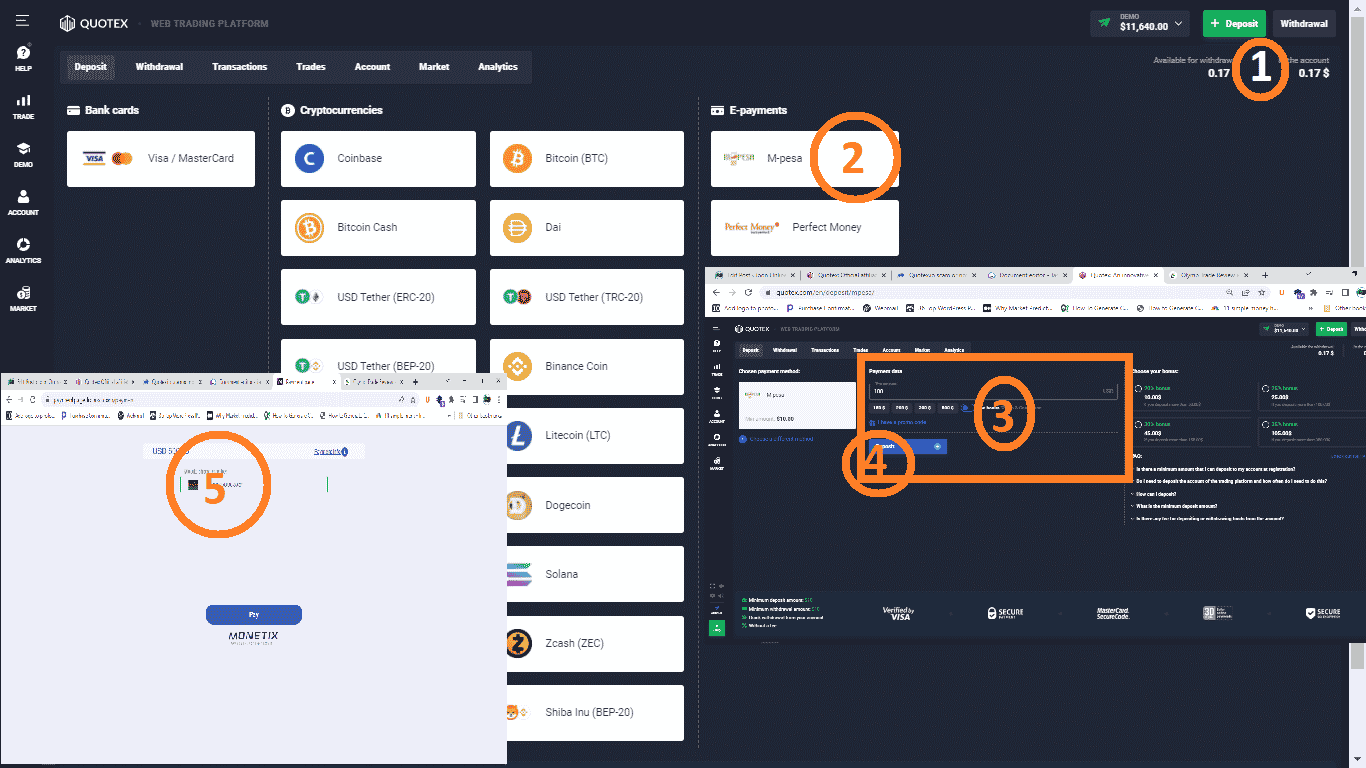The height and width of the screenshot is (768, 1366).
Task: Select the M-pesa e-payment method
Action: 805,158
